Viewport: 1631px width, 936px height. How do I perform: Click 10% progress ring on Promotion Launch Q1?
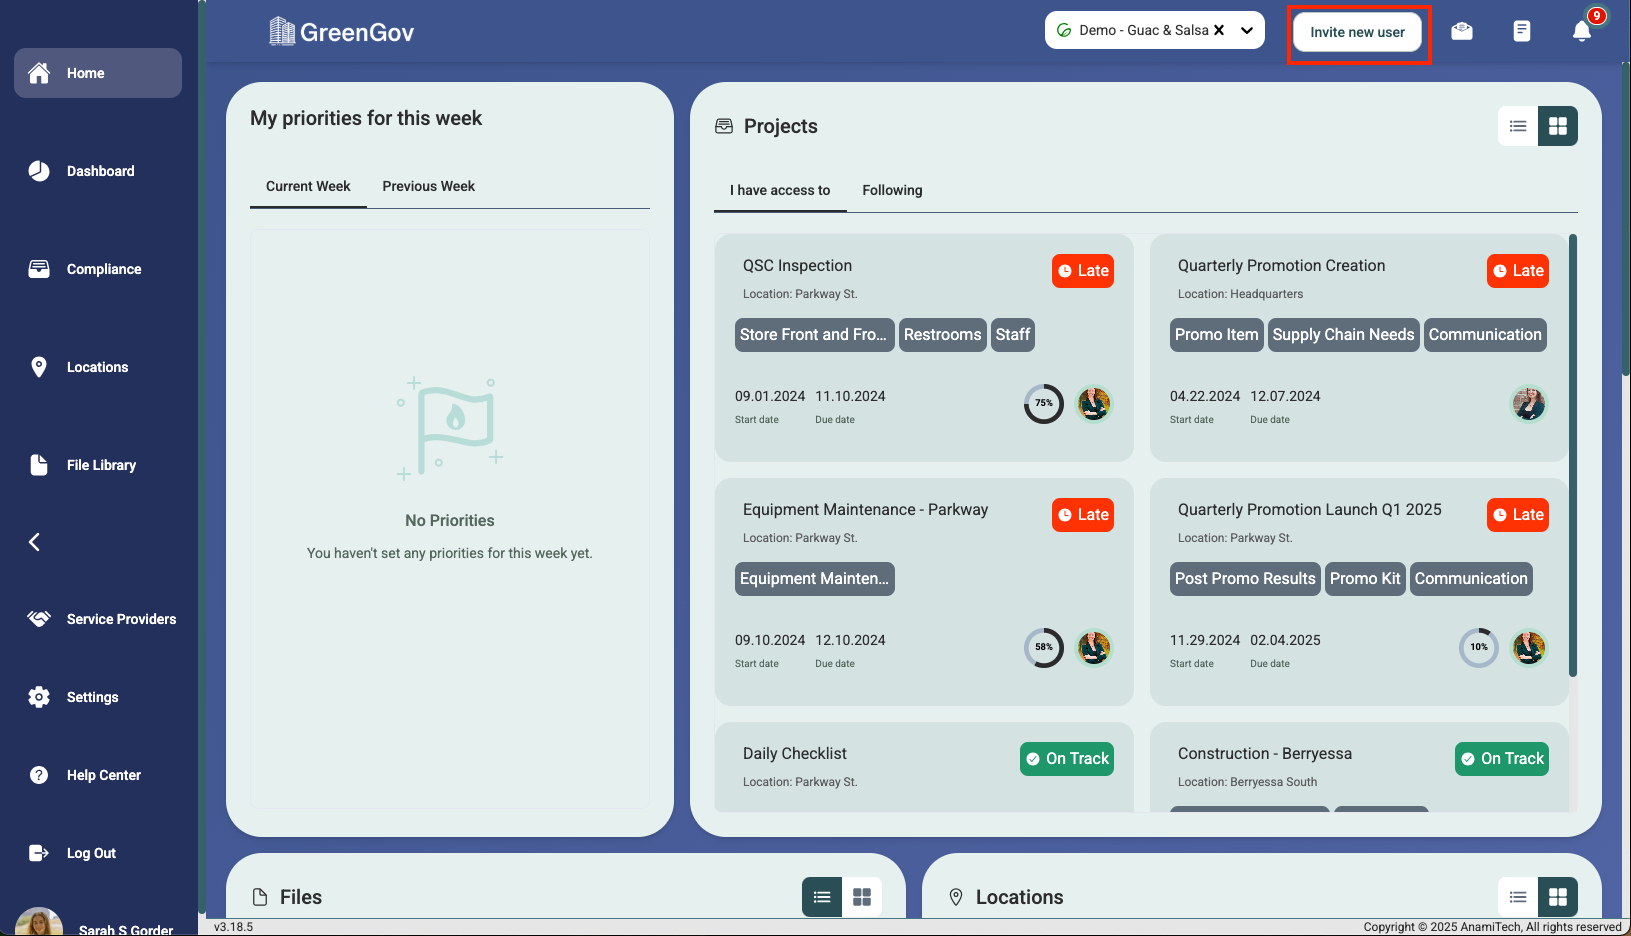[1479, 648]
